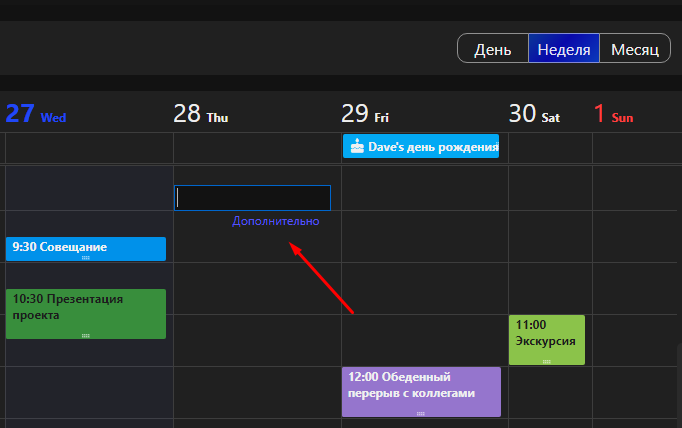The image size is (682, 428).
Task: Click the birthday cake icon on Dave's event
Action: click(357, 146)
